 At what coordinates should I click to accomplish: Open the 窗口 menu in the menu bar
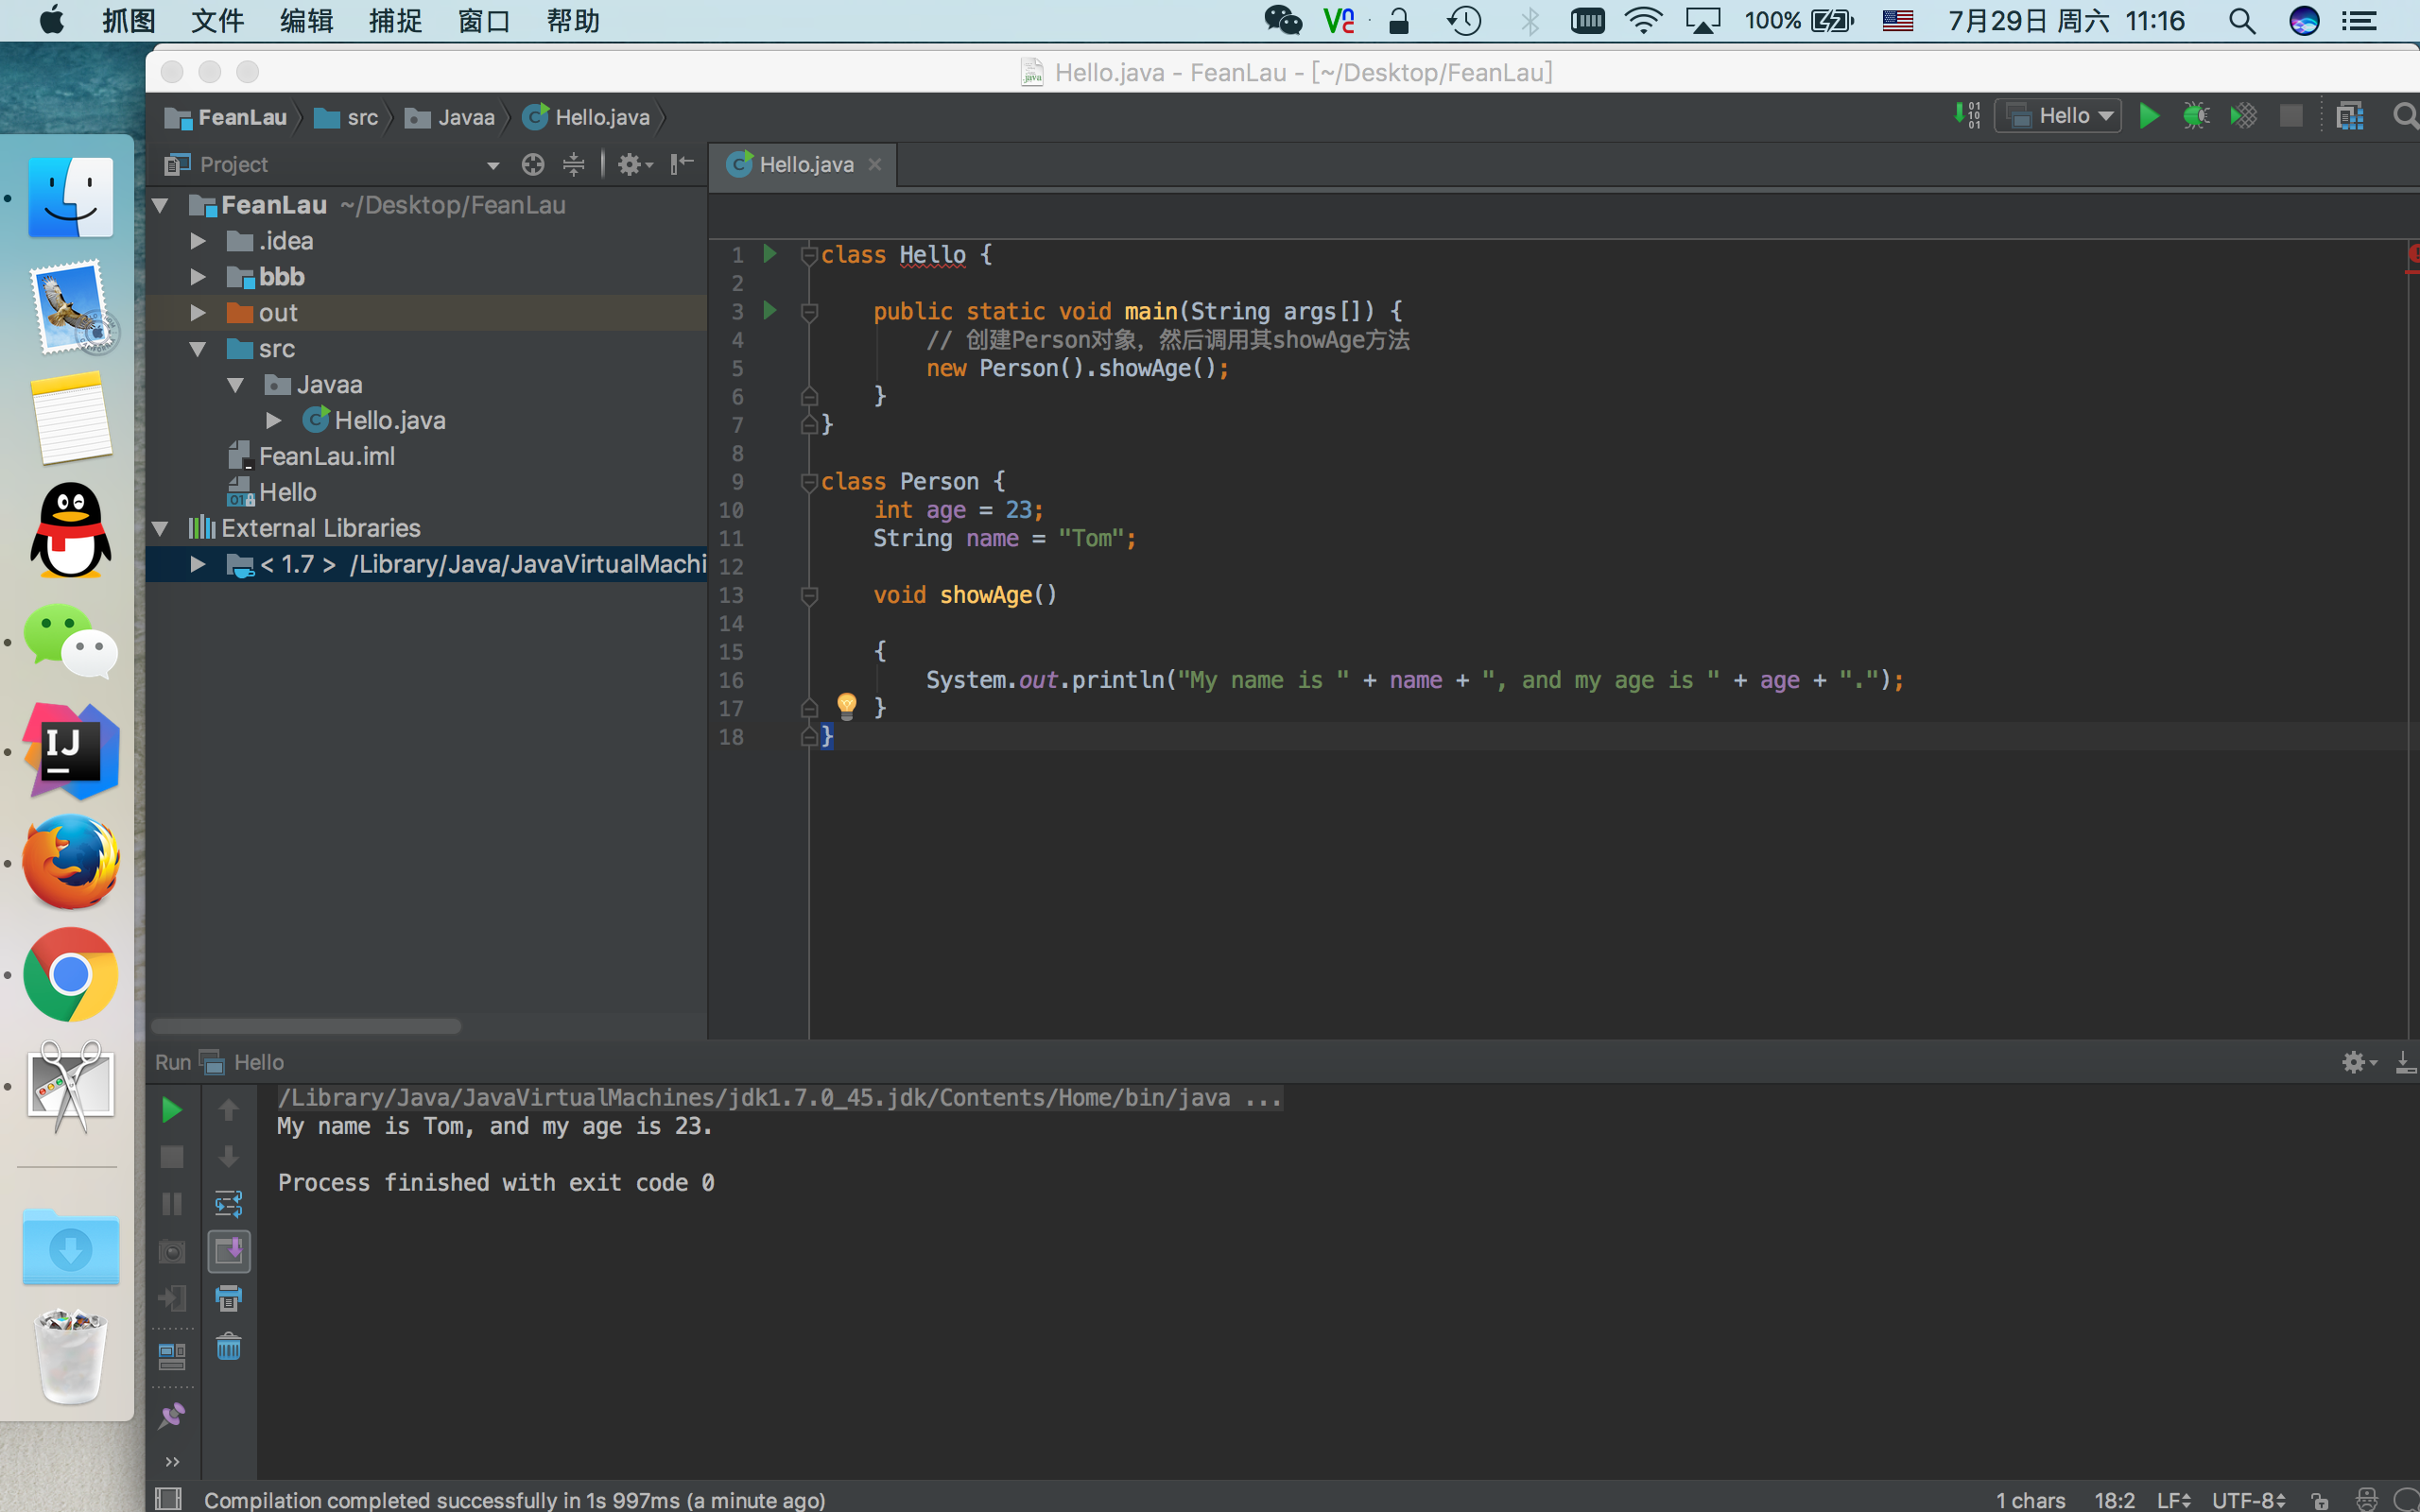pyautogui.click(x=484, y=21)
